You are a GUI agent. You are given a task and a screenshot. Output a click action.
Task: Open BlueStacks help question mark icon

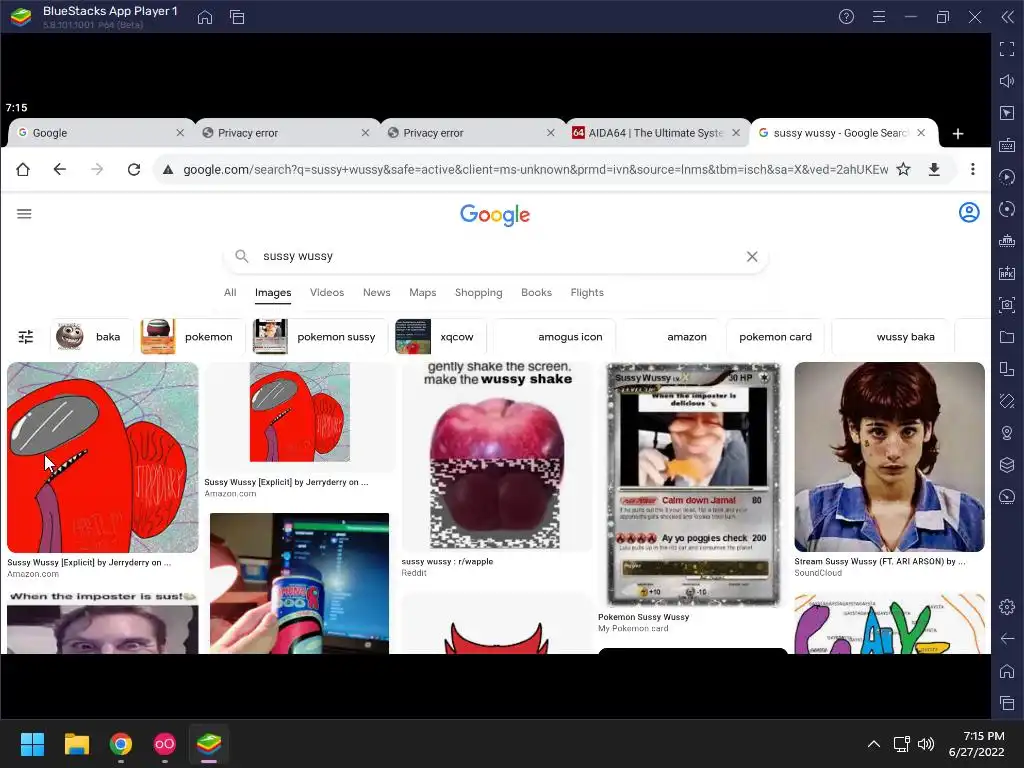point(846,17)
